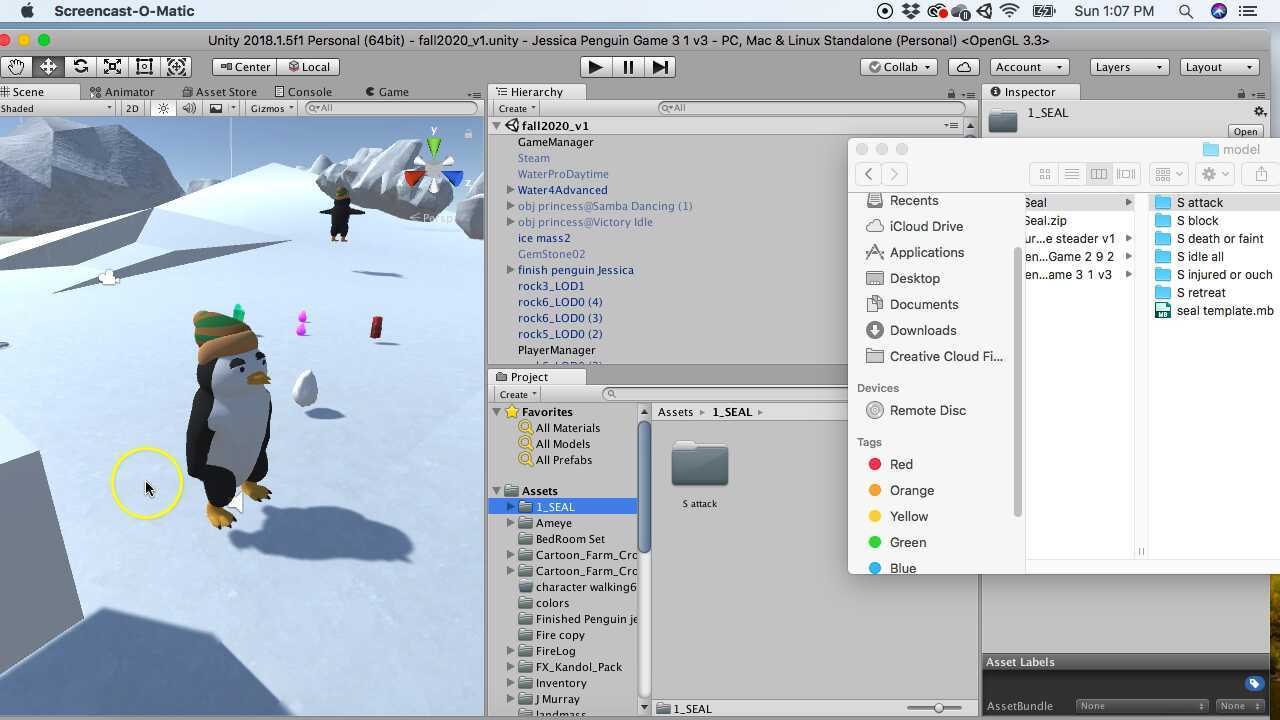The image size is (1280, 720).
Task: Select the Rect Transform tool
Action: [144, 66]
